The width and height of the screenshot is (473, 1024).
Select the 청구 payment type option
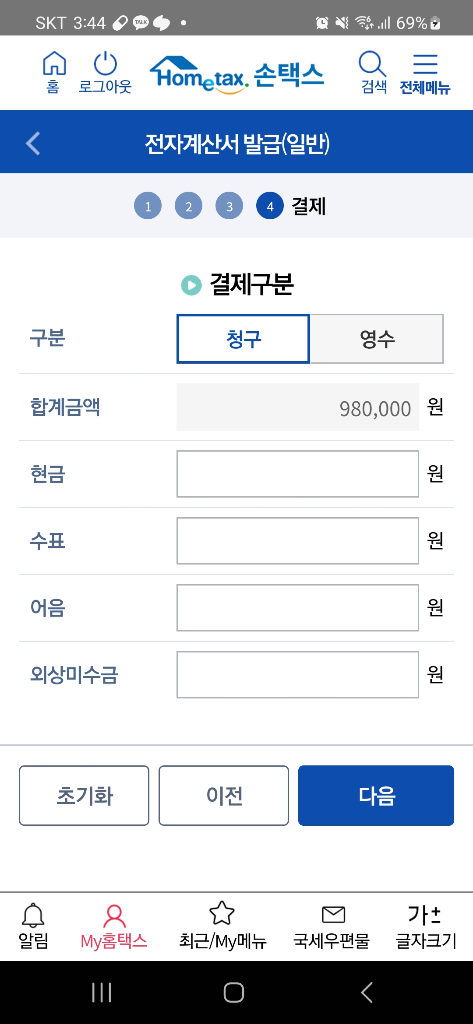tap(243, 339)
